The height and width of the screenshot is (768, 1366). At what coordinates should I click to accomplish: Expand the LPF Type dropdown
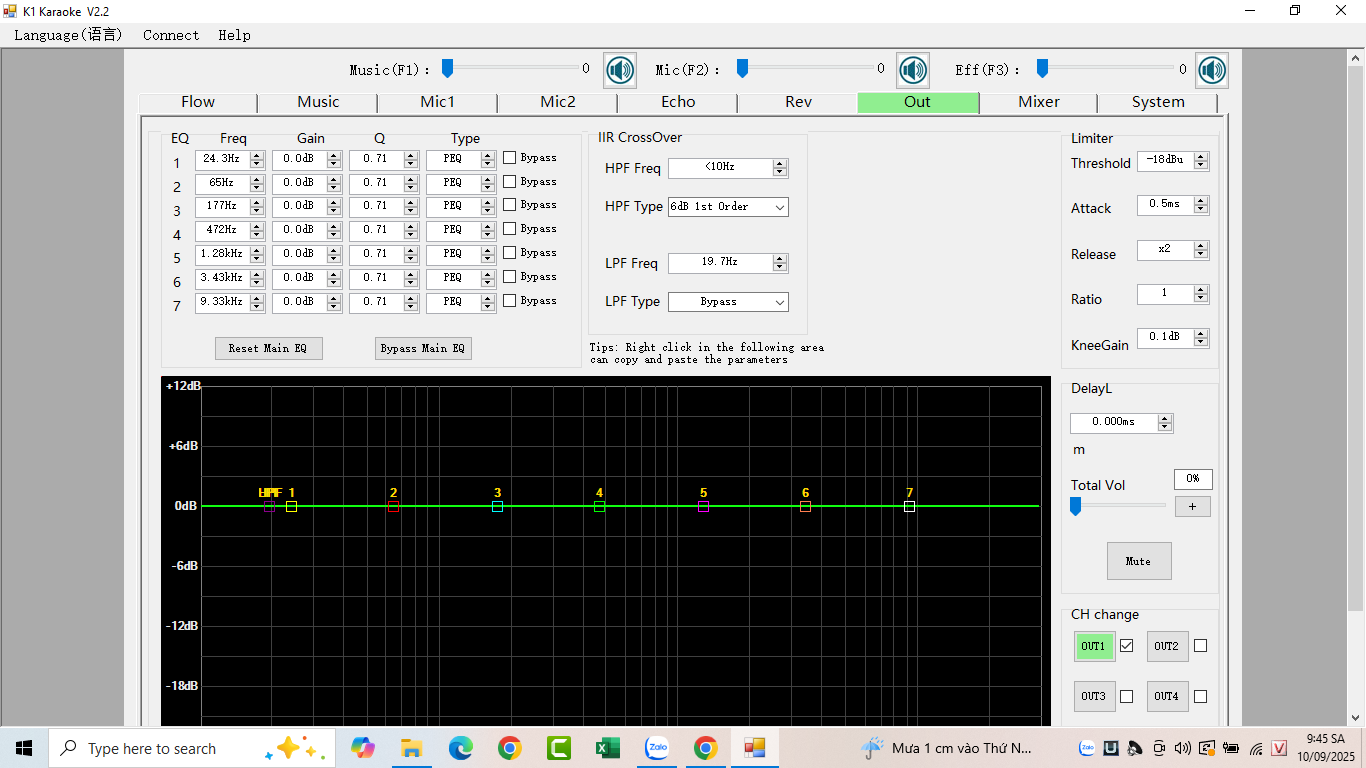[x=728, y=302]
